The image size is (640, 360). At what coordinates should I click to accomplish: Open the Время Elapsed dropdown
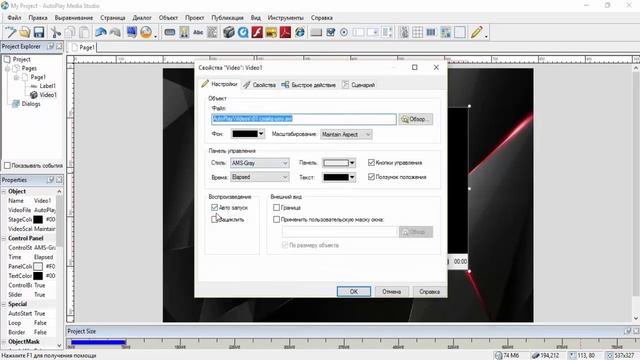[x=260, y=177]
